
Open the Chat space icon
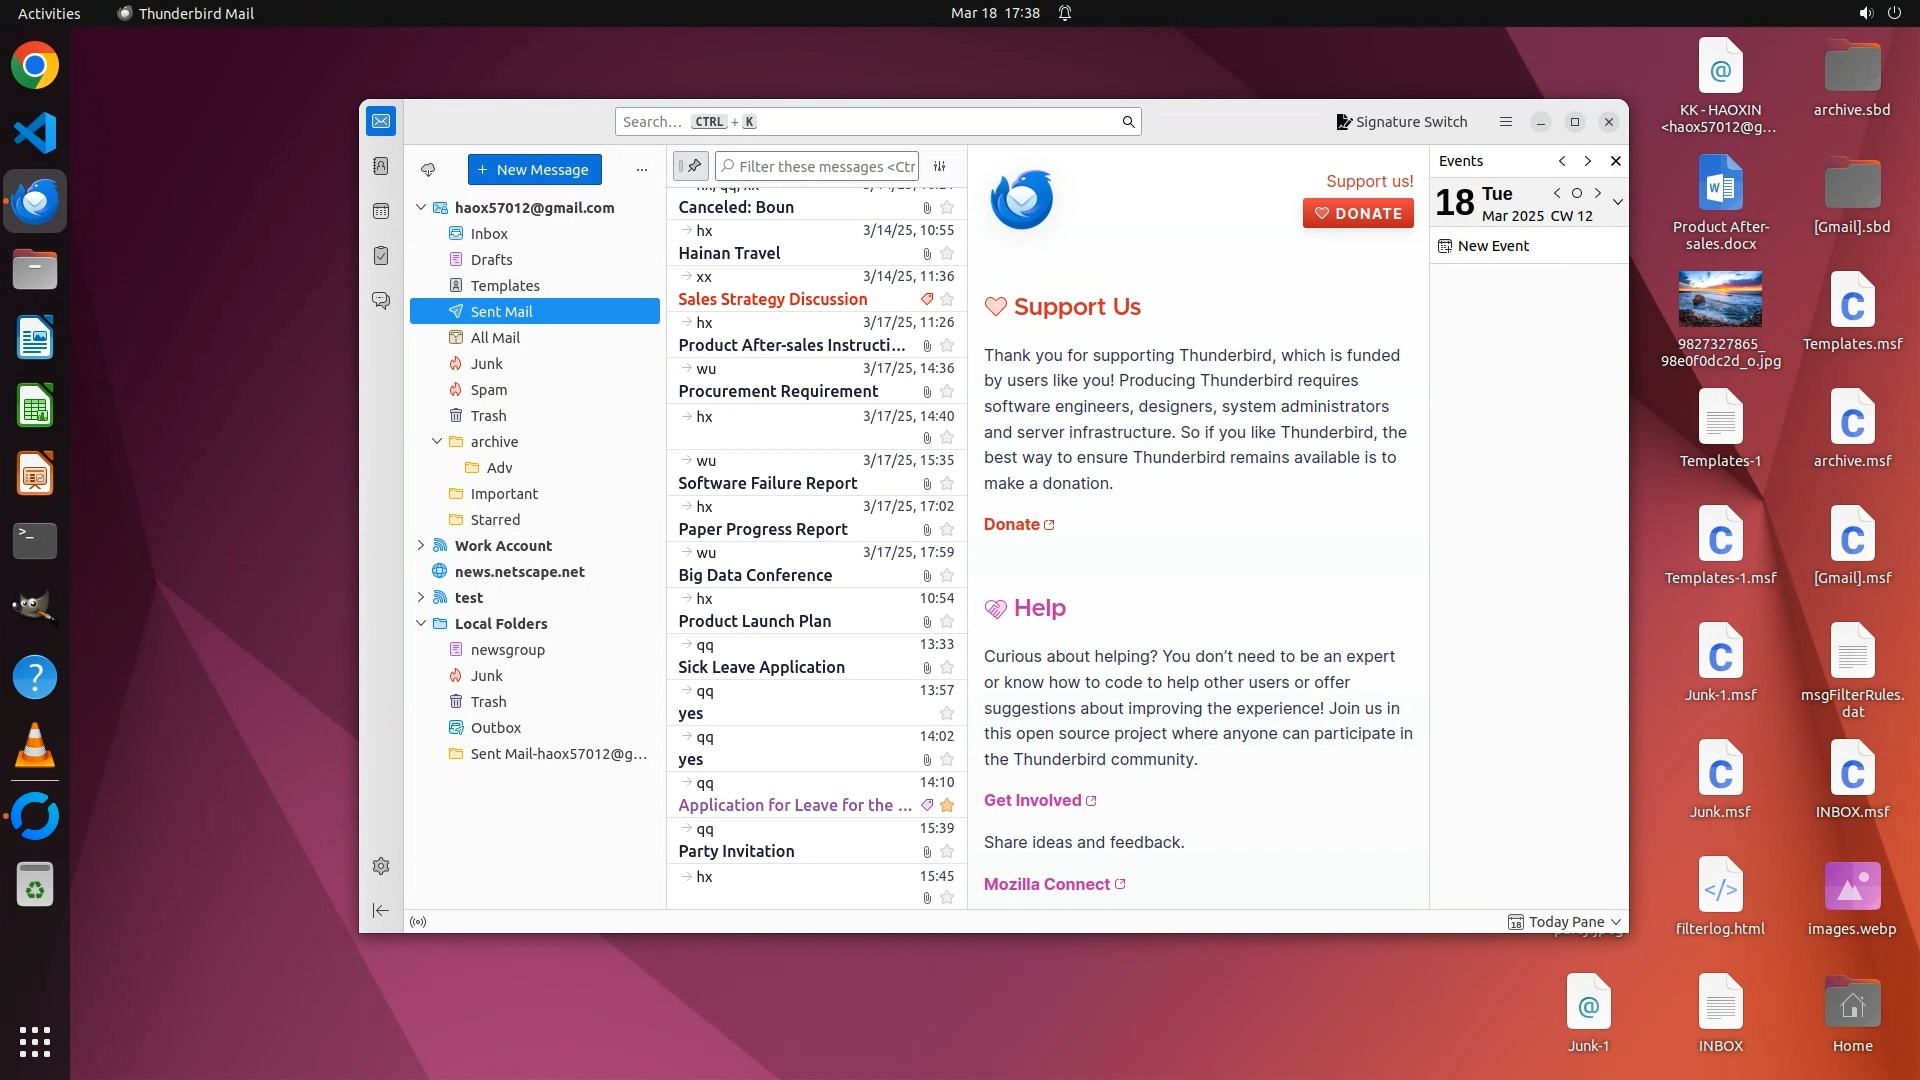381,301
